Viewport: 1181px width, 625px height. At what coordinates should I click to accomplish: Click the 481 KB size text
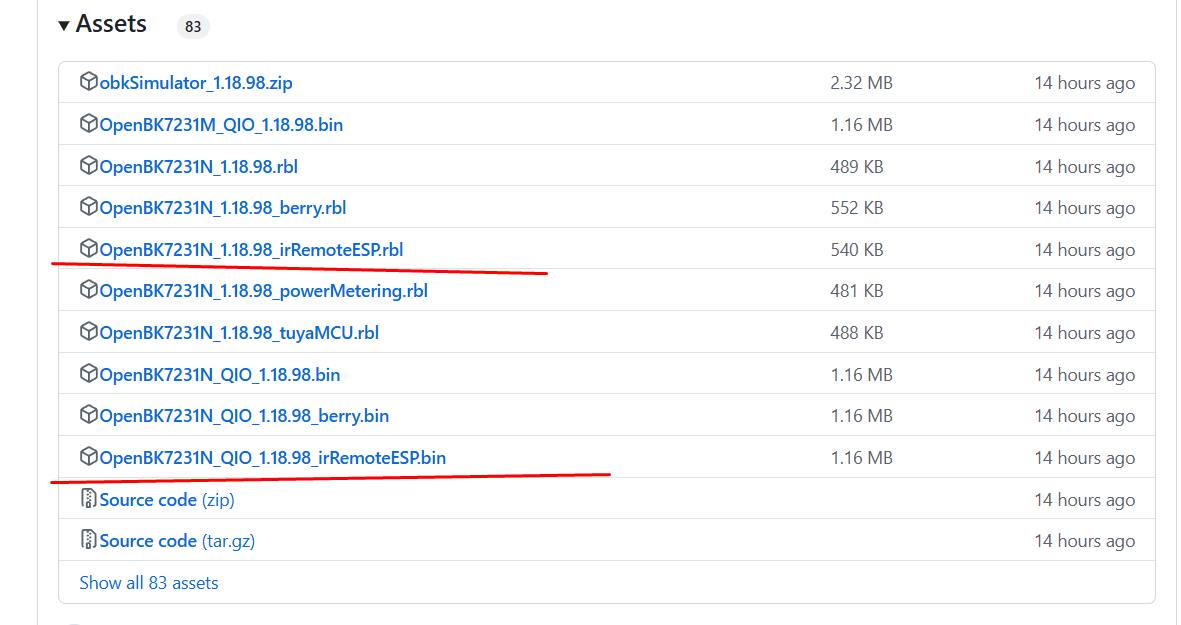857,291
